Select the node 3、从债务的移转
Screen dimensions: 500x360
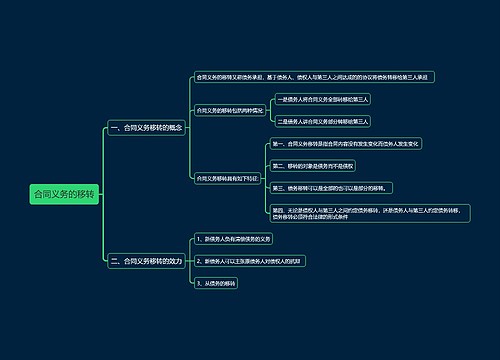point(216,283)
